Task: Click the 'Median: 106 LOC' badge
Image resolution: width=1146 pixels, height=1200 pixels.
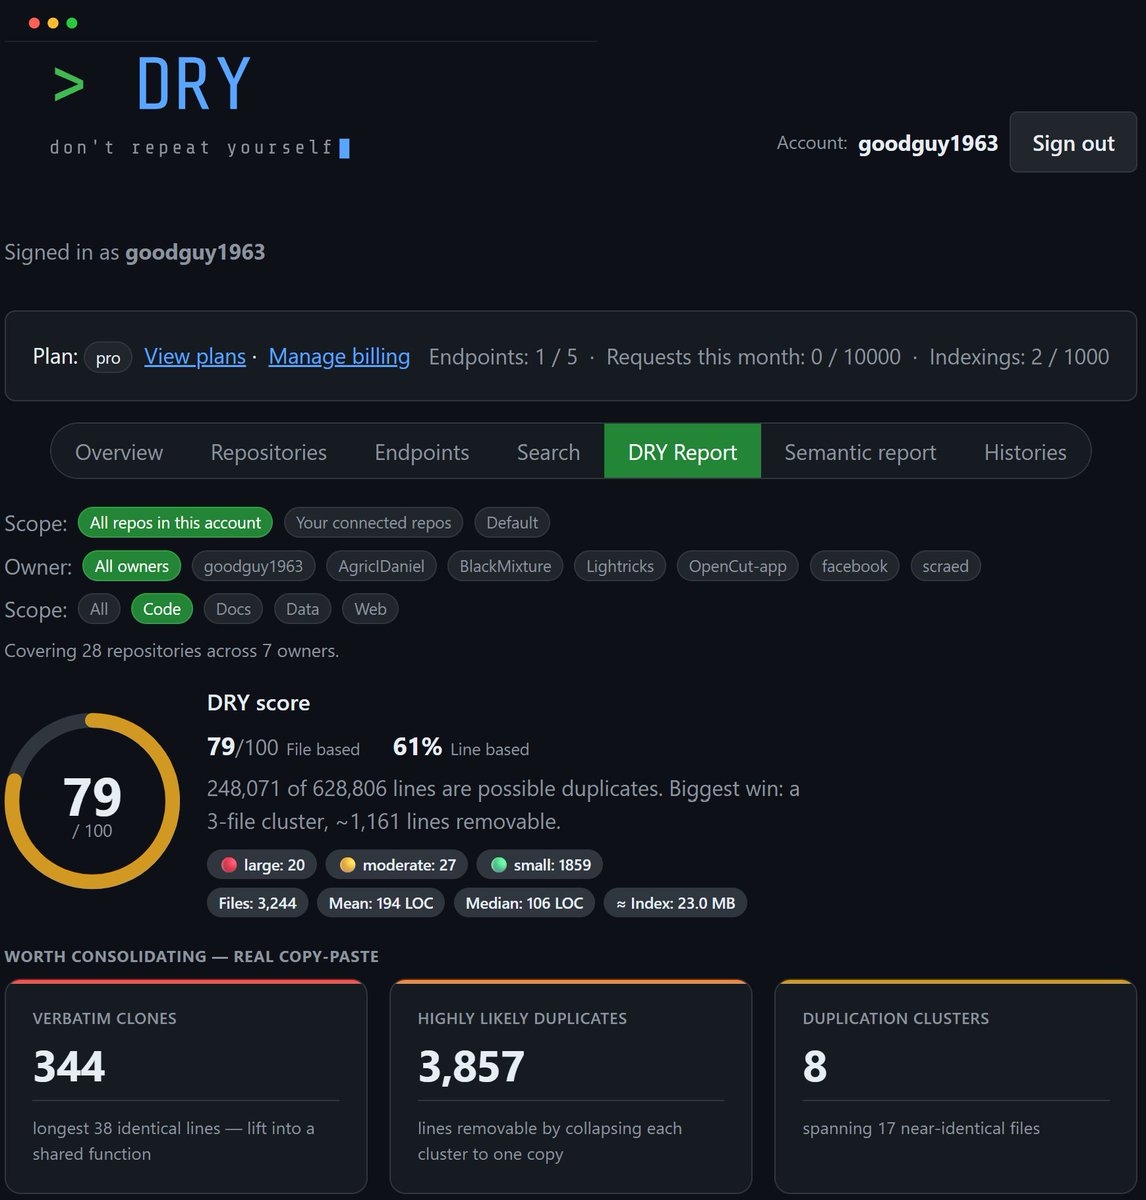Action: (524, 903)
